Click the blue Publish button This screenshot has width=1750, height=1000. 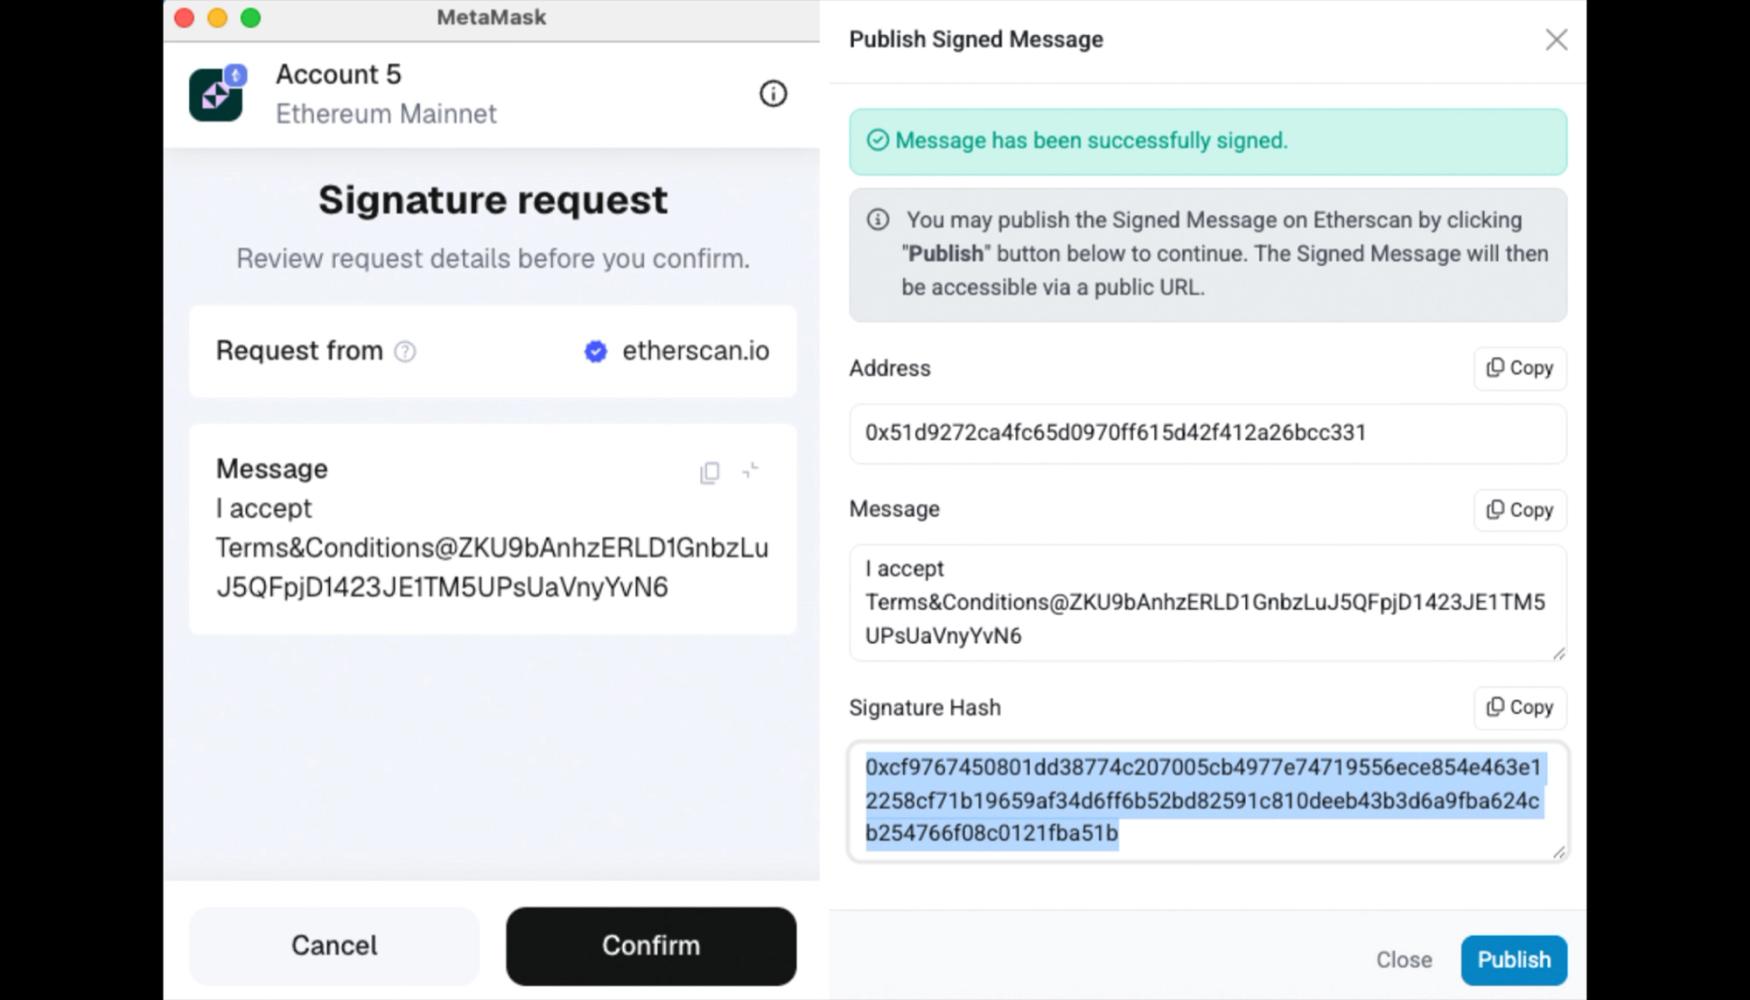1514,960
